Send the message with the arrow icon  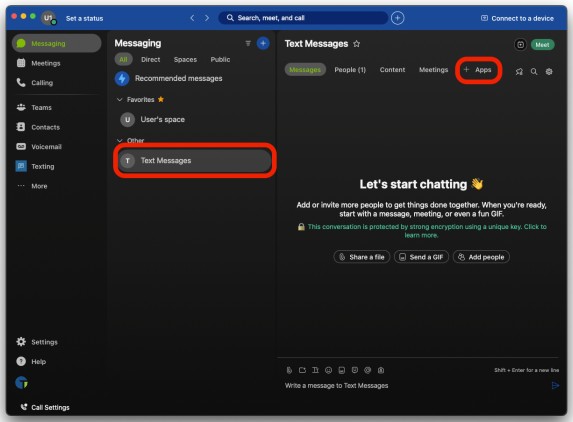[x=555, y=385]
